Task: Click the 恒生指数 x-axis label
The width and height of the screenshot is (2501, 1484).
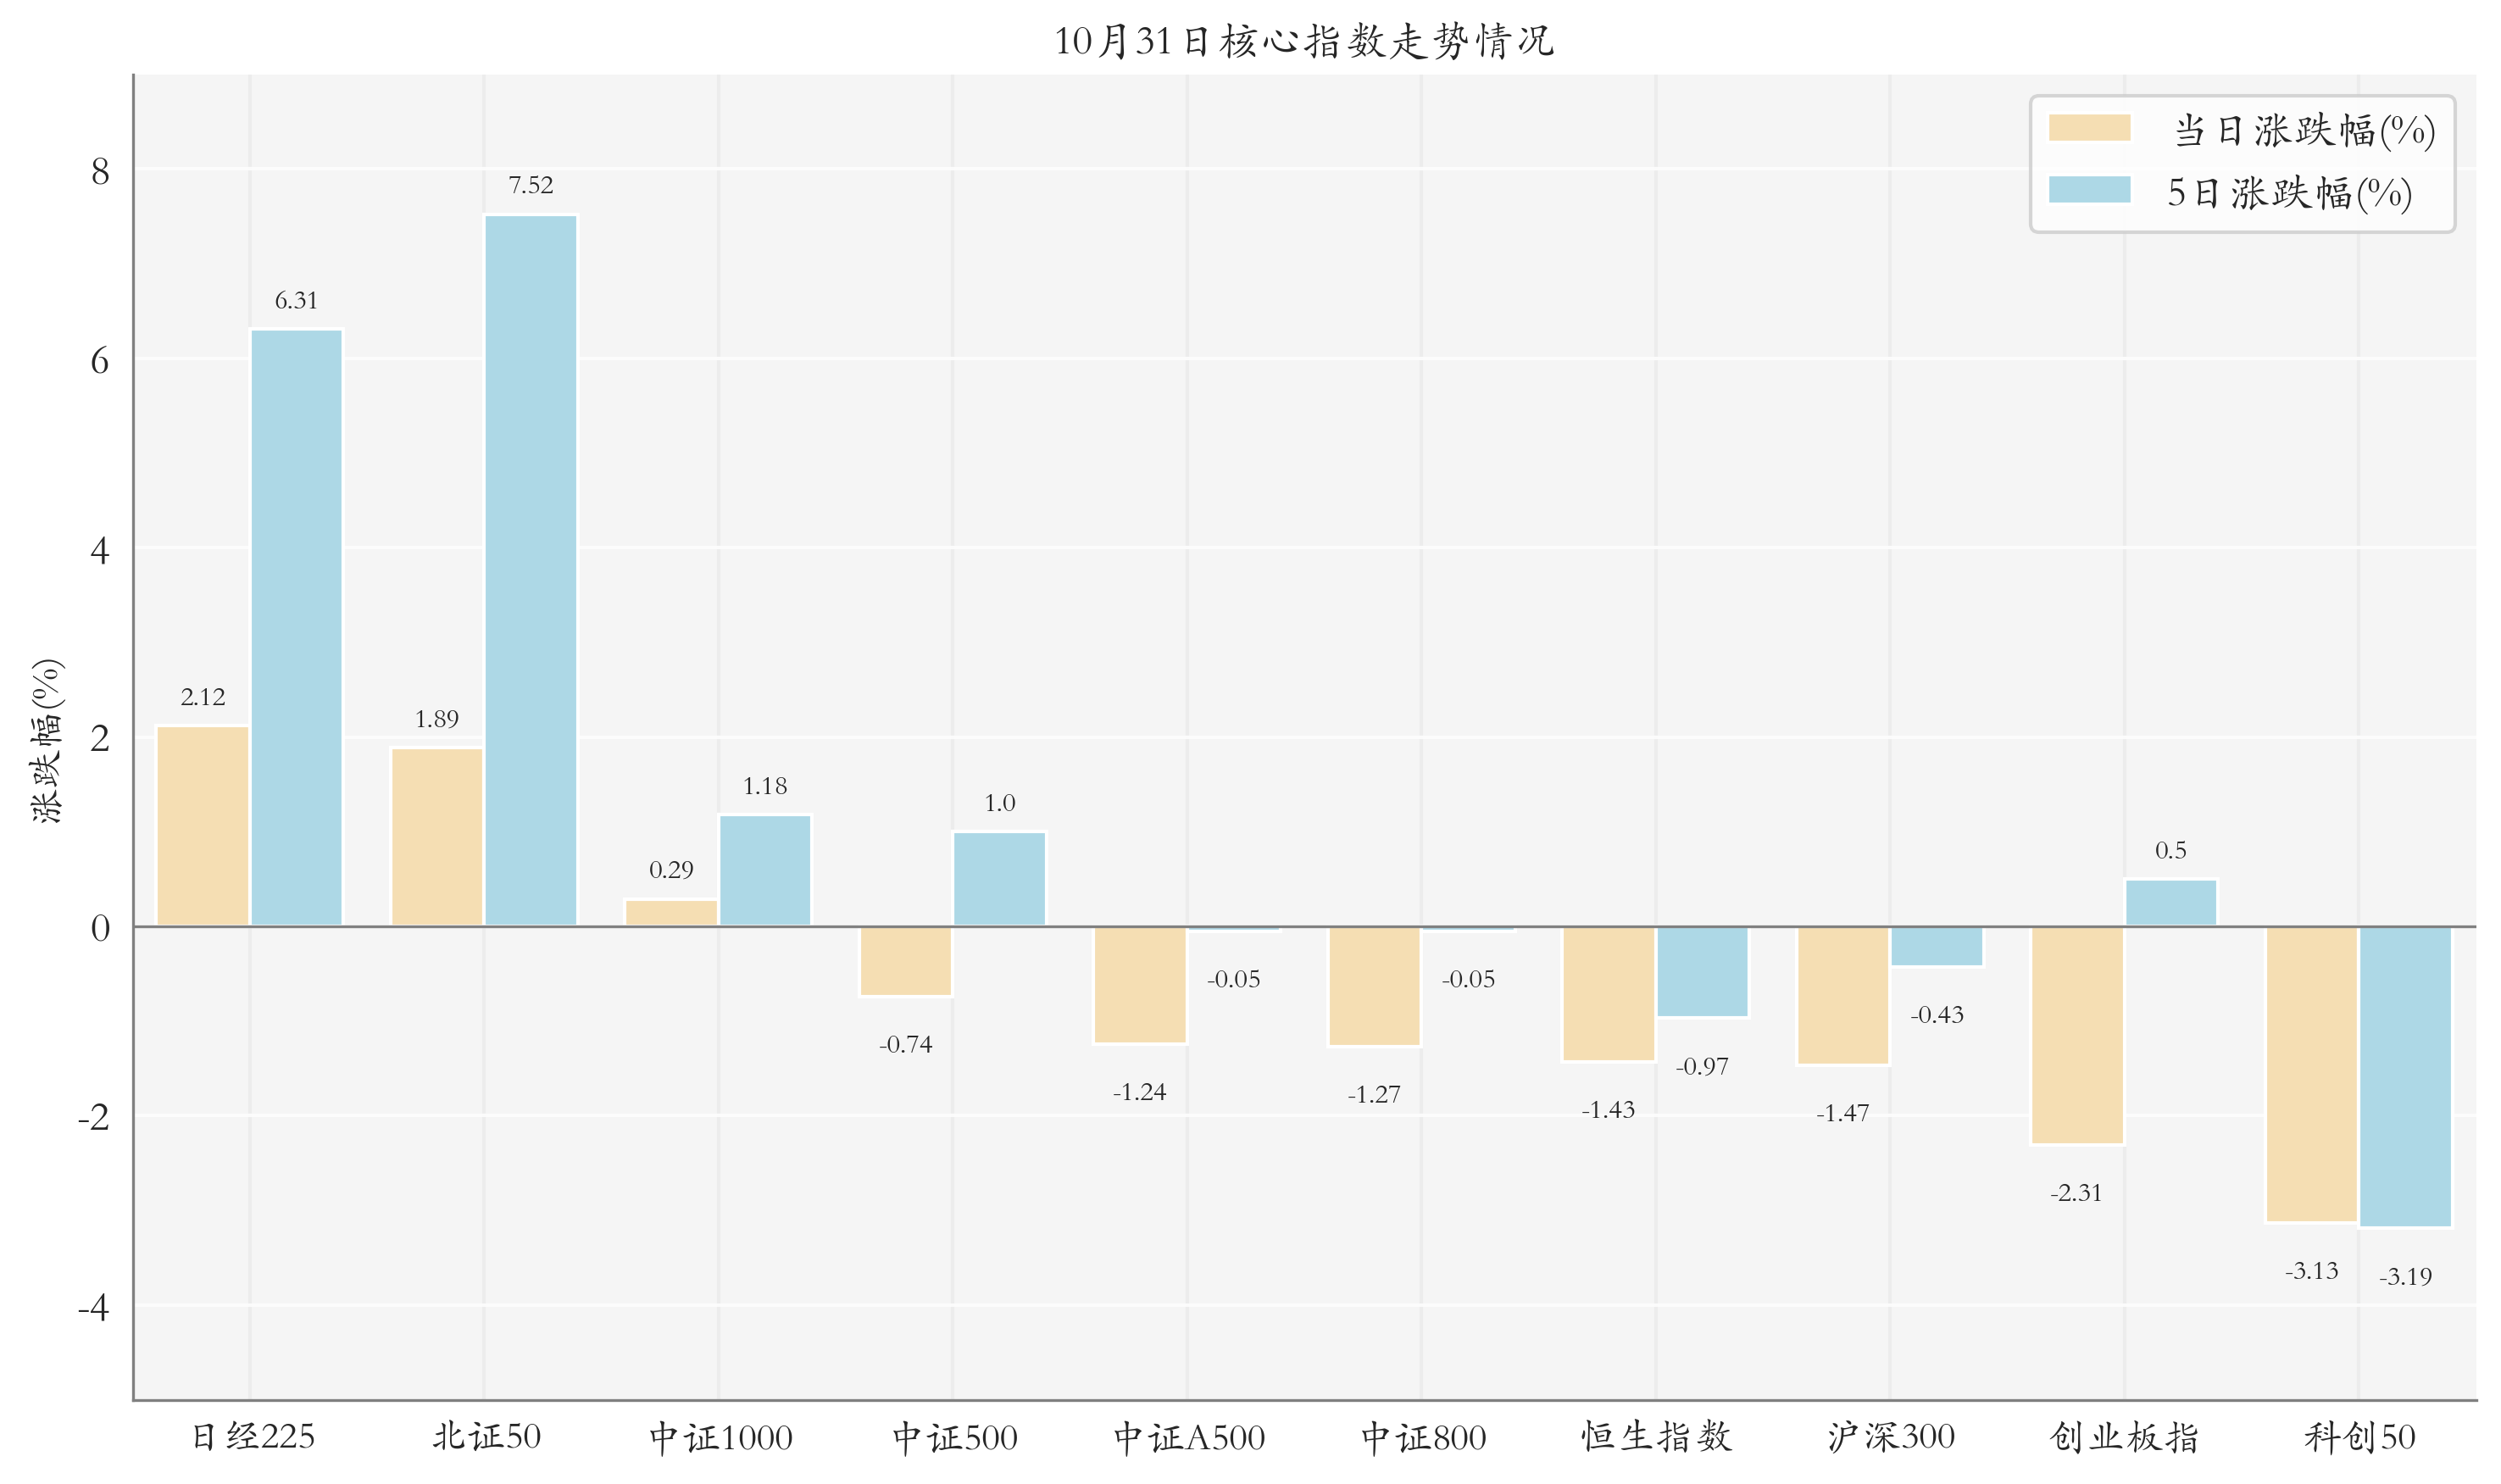Action: pyautogui.click(x=1655, y=1437)
